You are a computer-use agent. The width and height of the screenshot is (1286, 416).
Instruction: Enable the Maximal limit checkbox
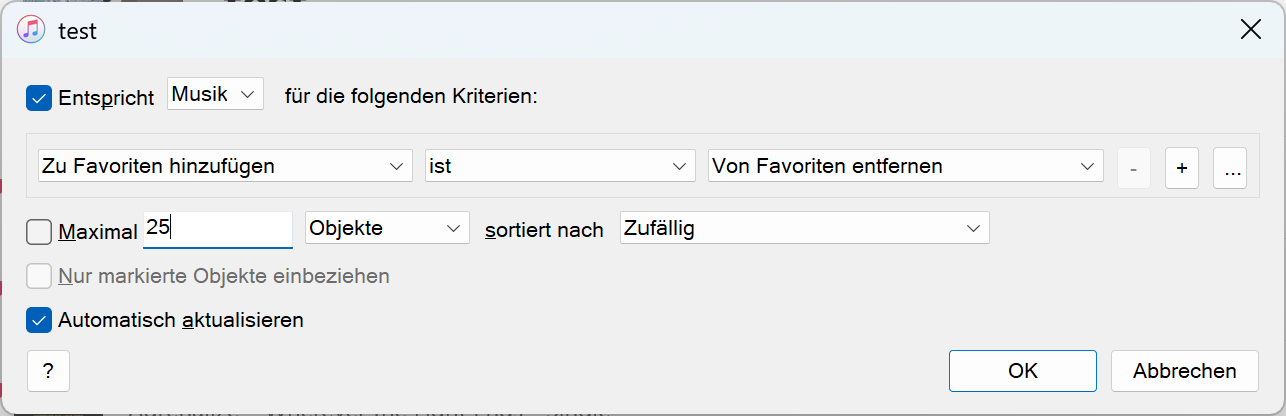[39, 231]
